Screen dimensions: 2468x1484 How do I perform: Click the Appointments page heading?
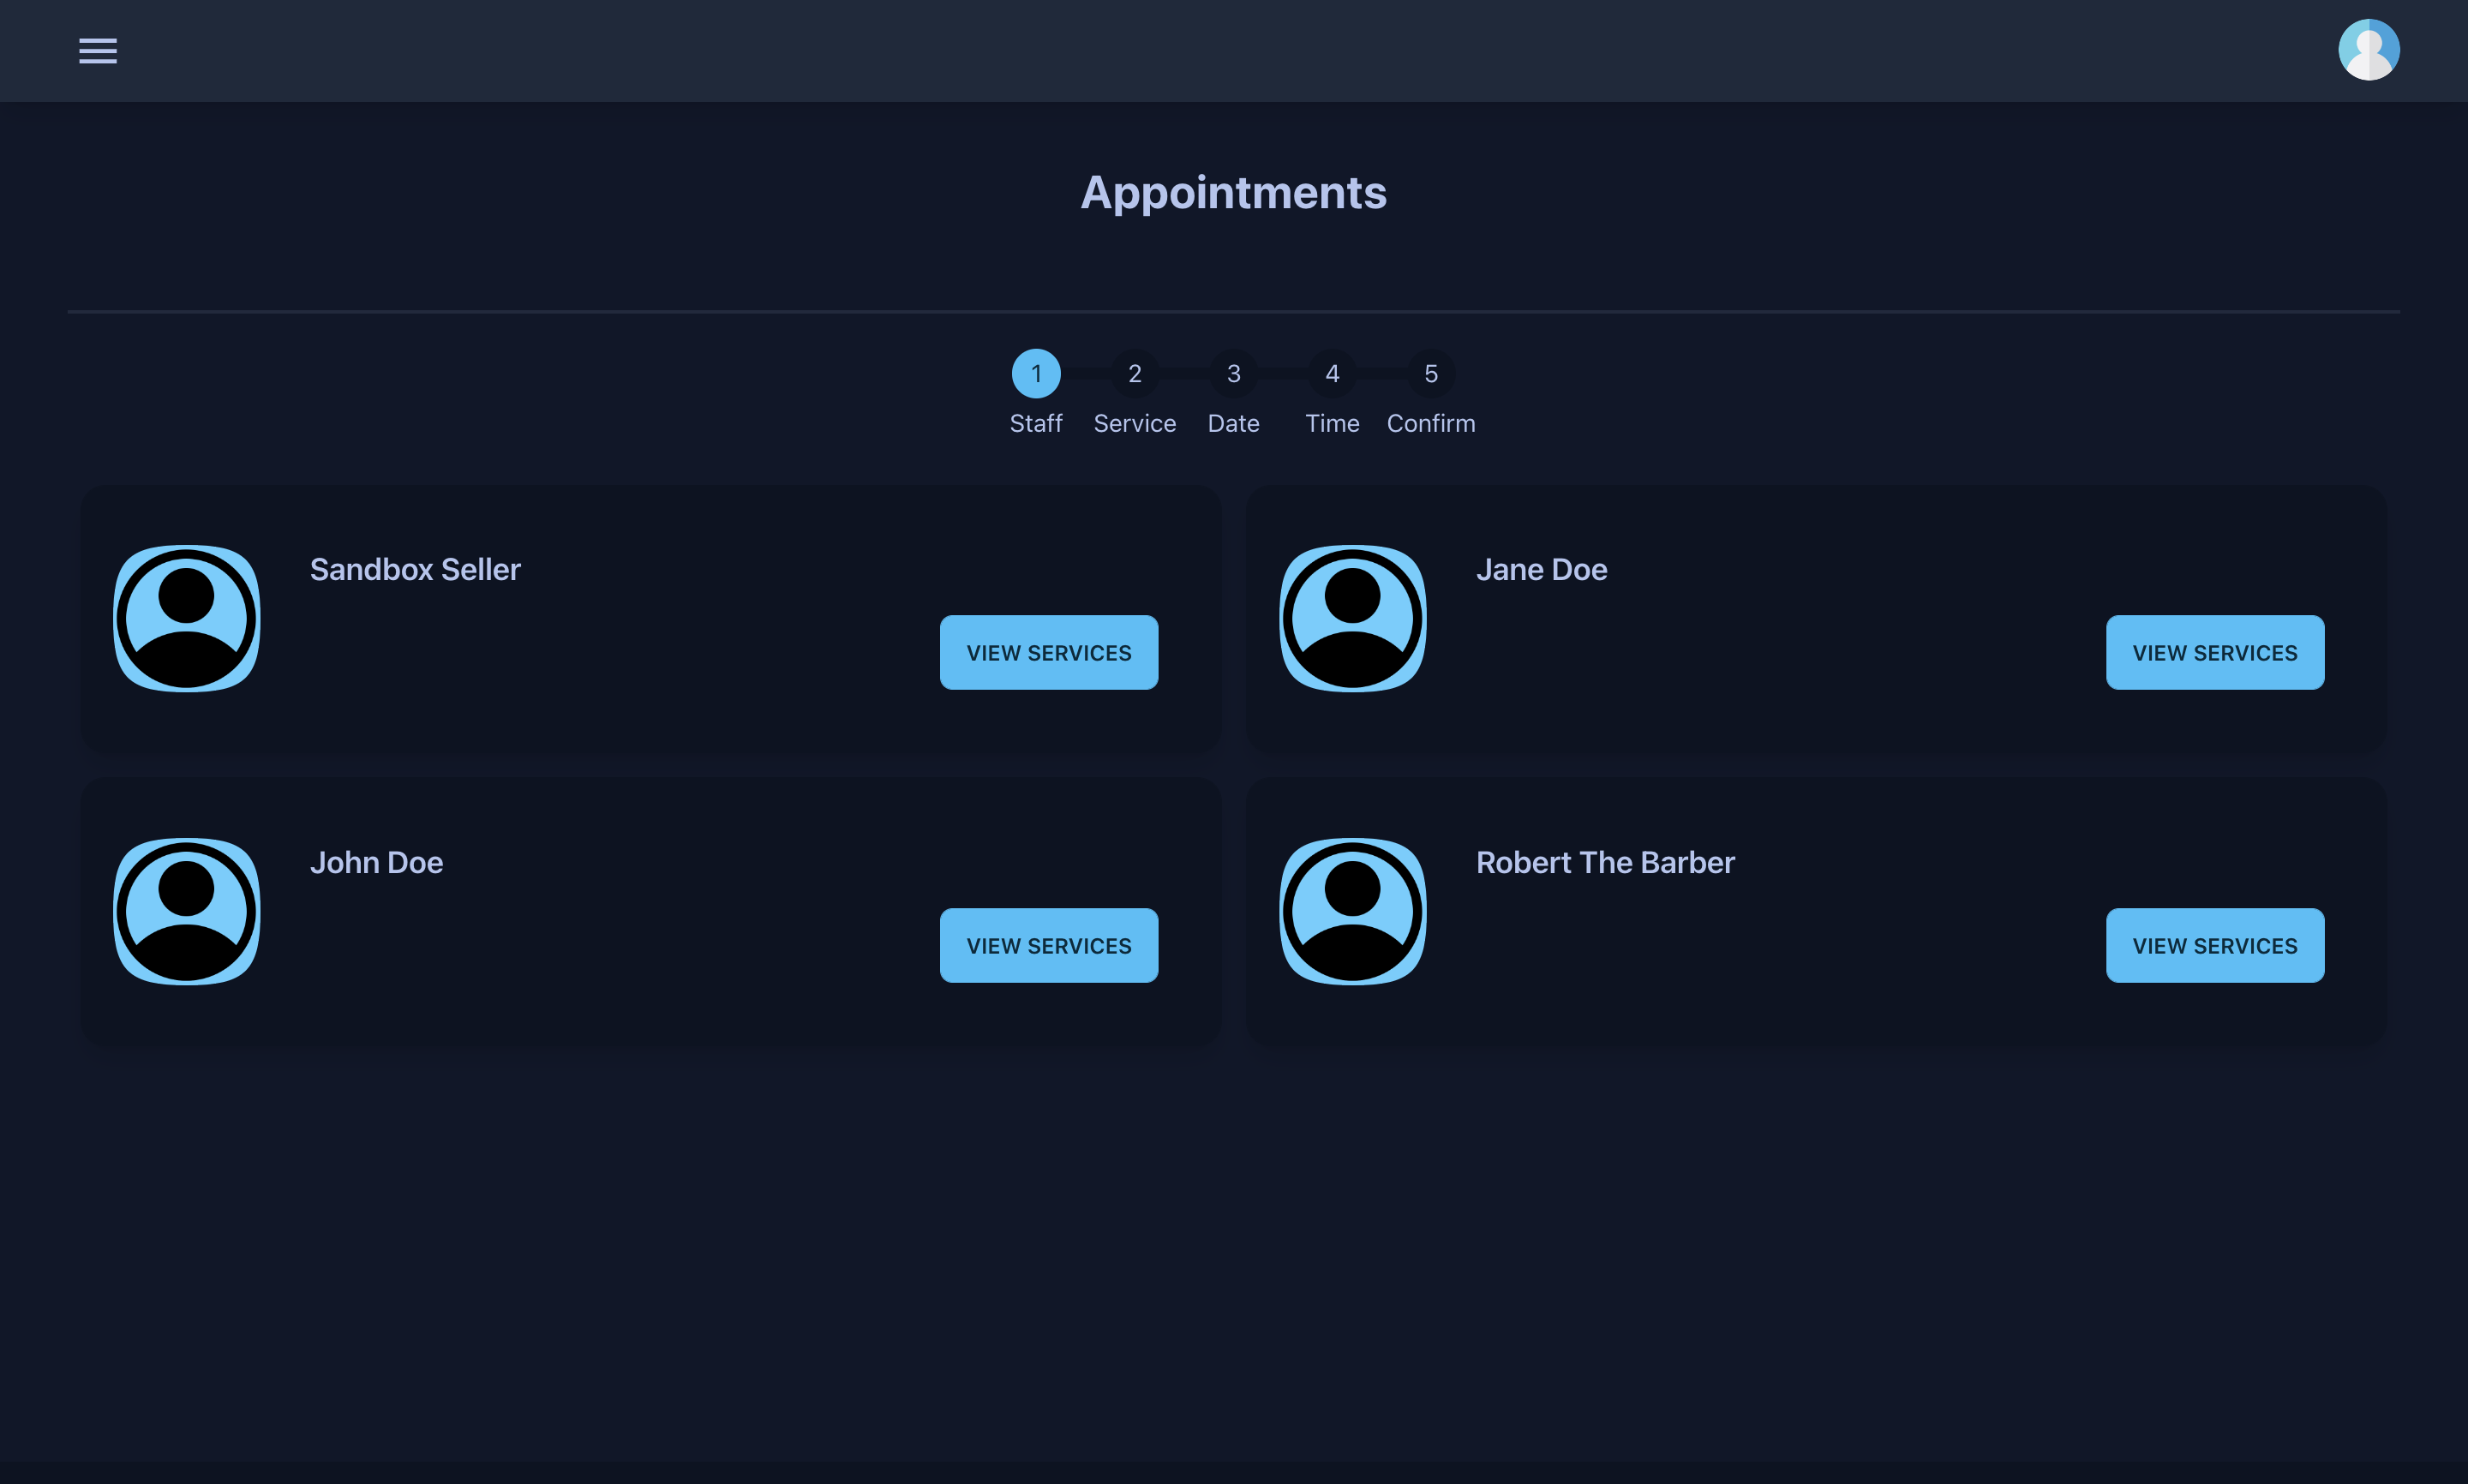point(1233,192)
